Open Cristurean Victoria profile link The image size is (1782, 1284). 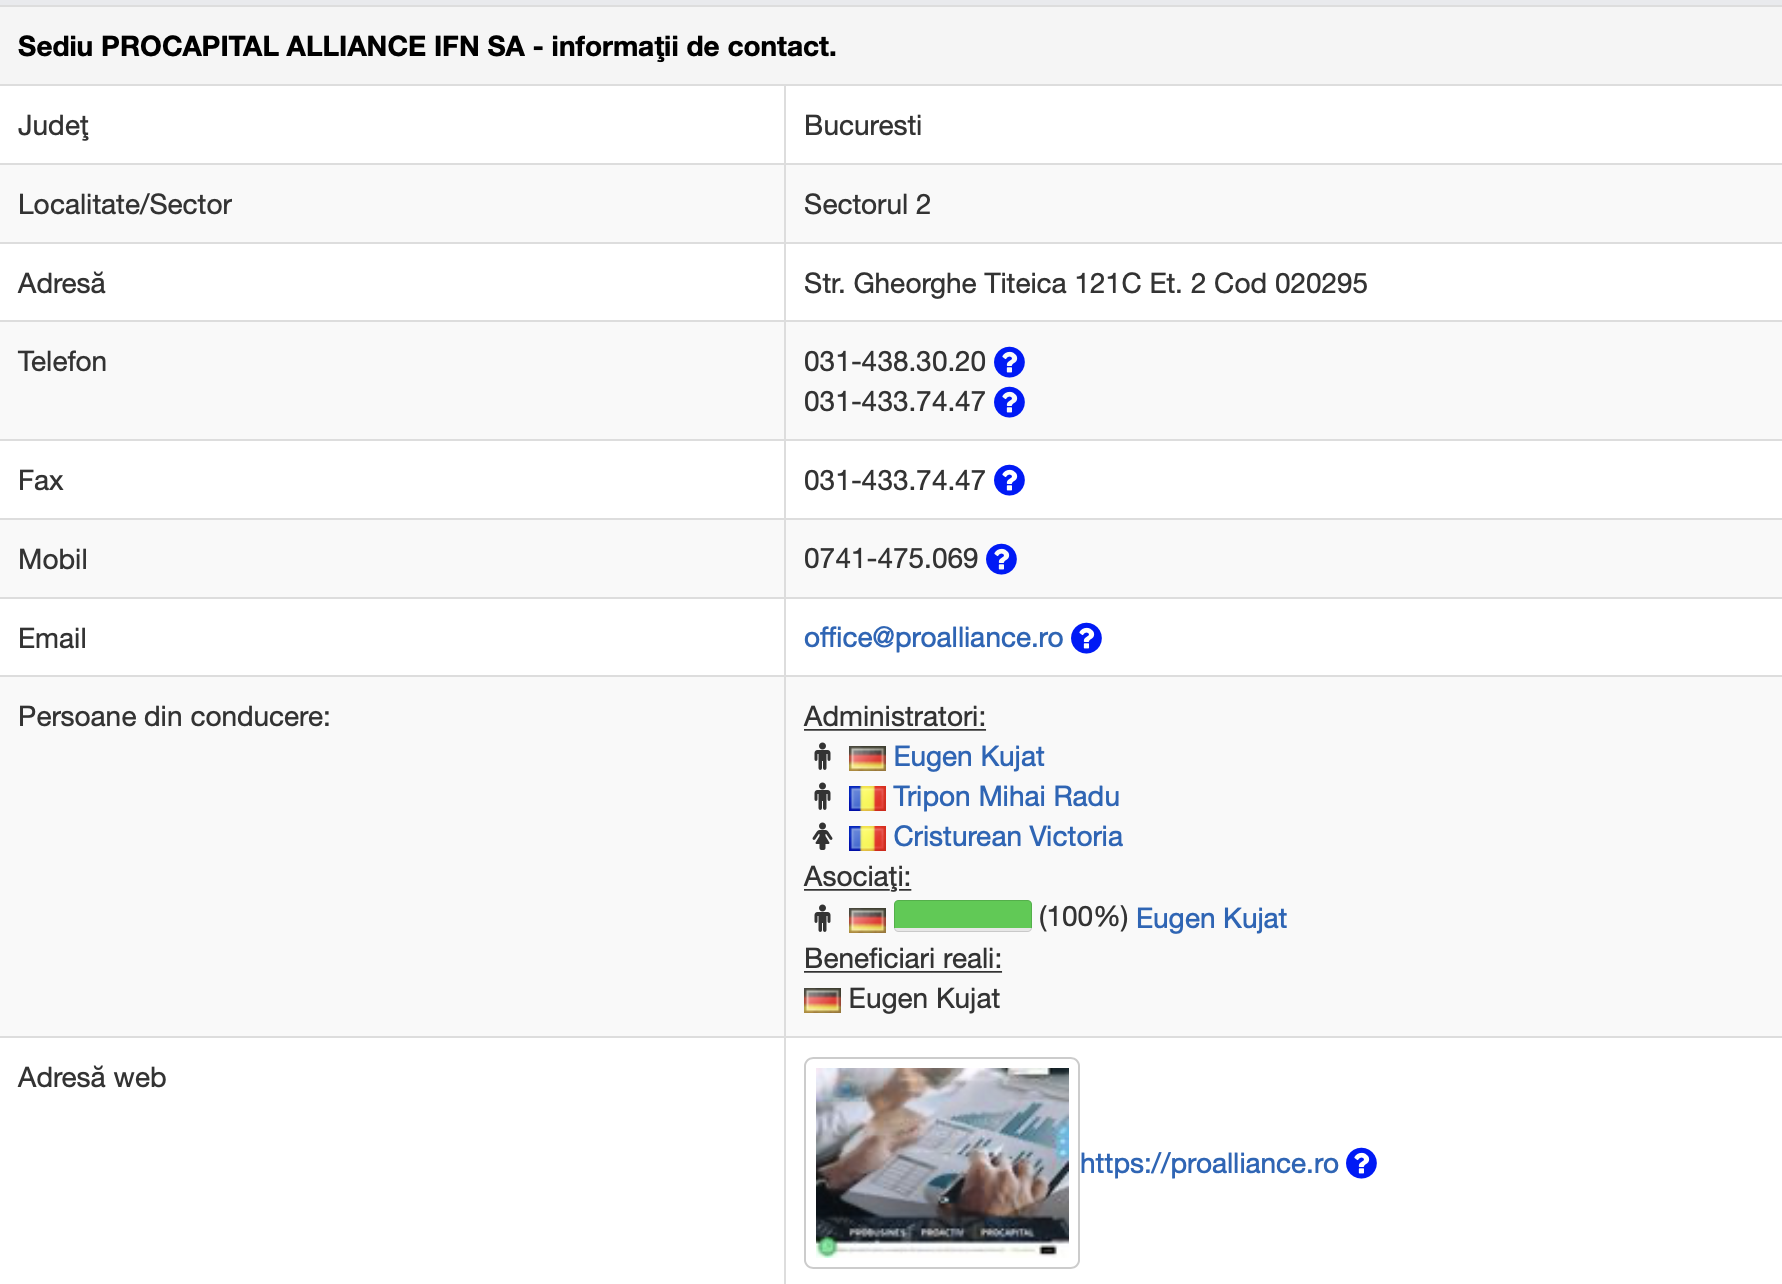[x=1007, y=837]
